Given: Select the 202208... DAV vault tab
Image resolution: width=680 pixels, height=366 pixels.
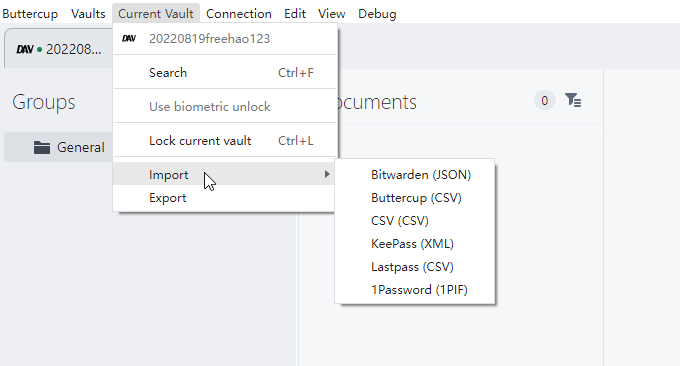Looking at the screenshot, I should coord(59,49).
